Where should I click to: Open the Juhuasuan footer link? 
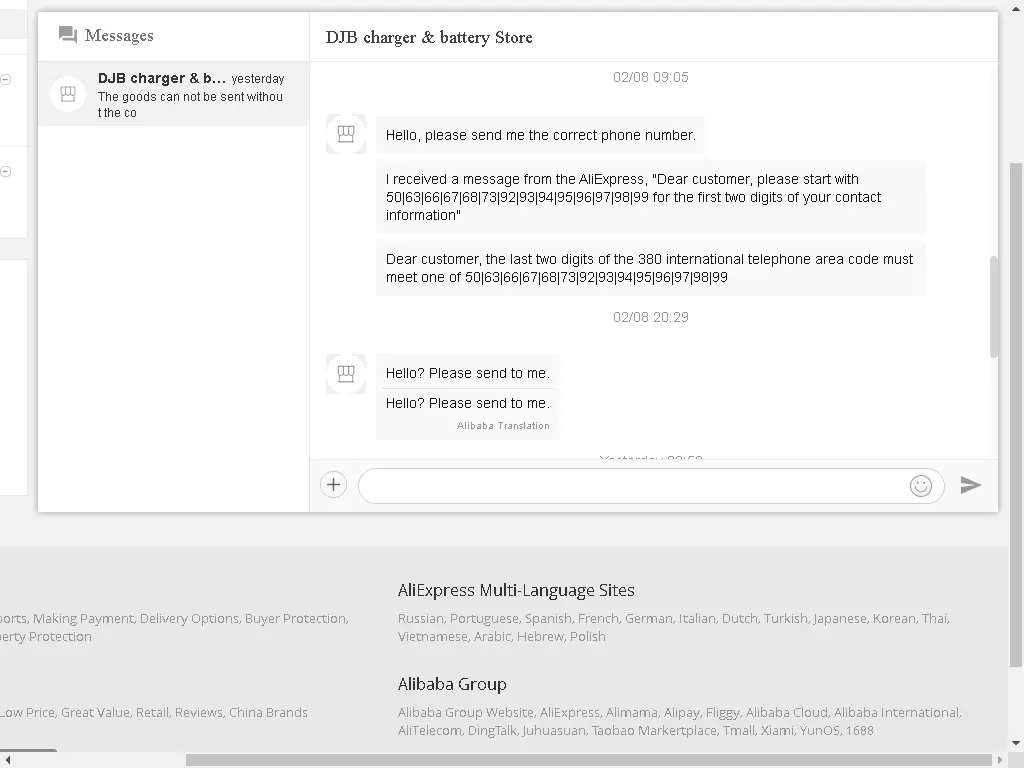click(x=553, y=731)
